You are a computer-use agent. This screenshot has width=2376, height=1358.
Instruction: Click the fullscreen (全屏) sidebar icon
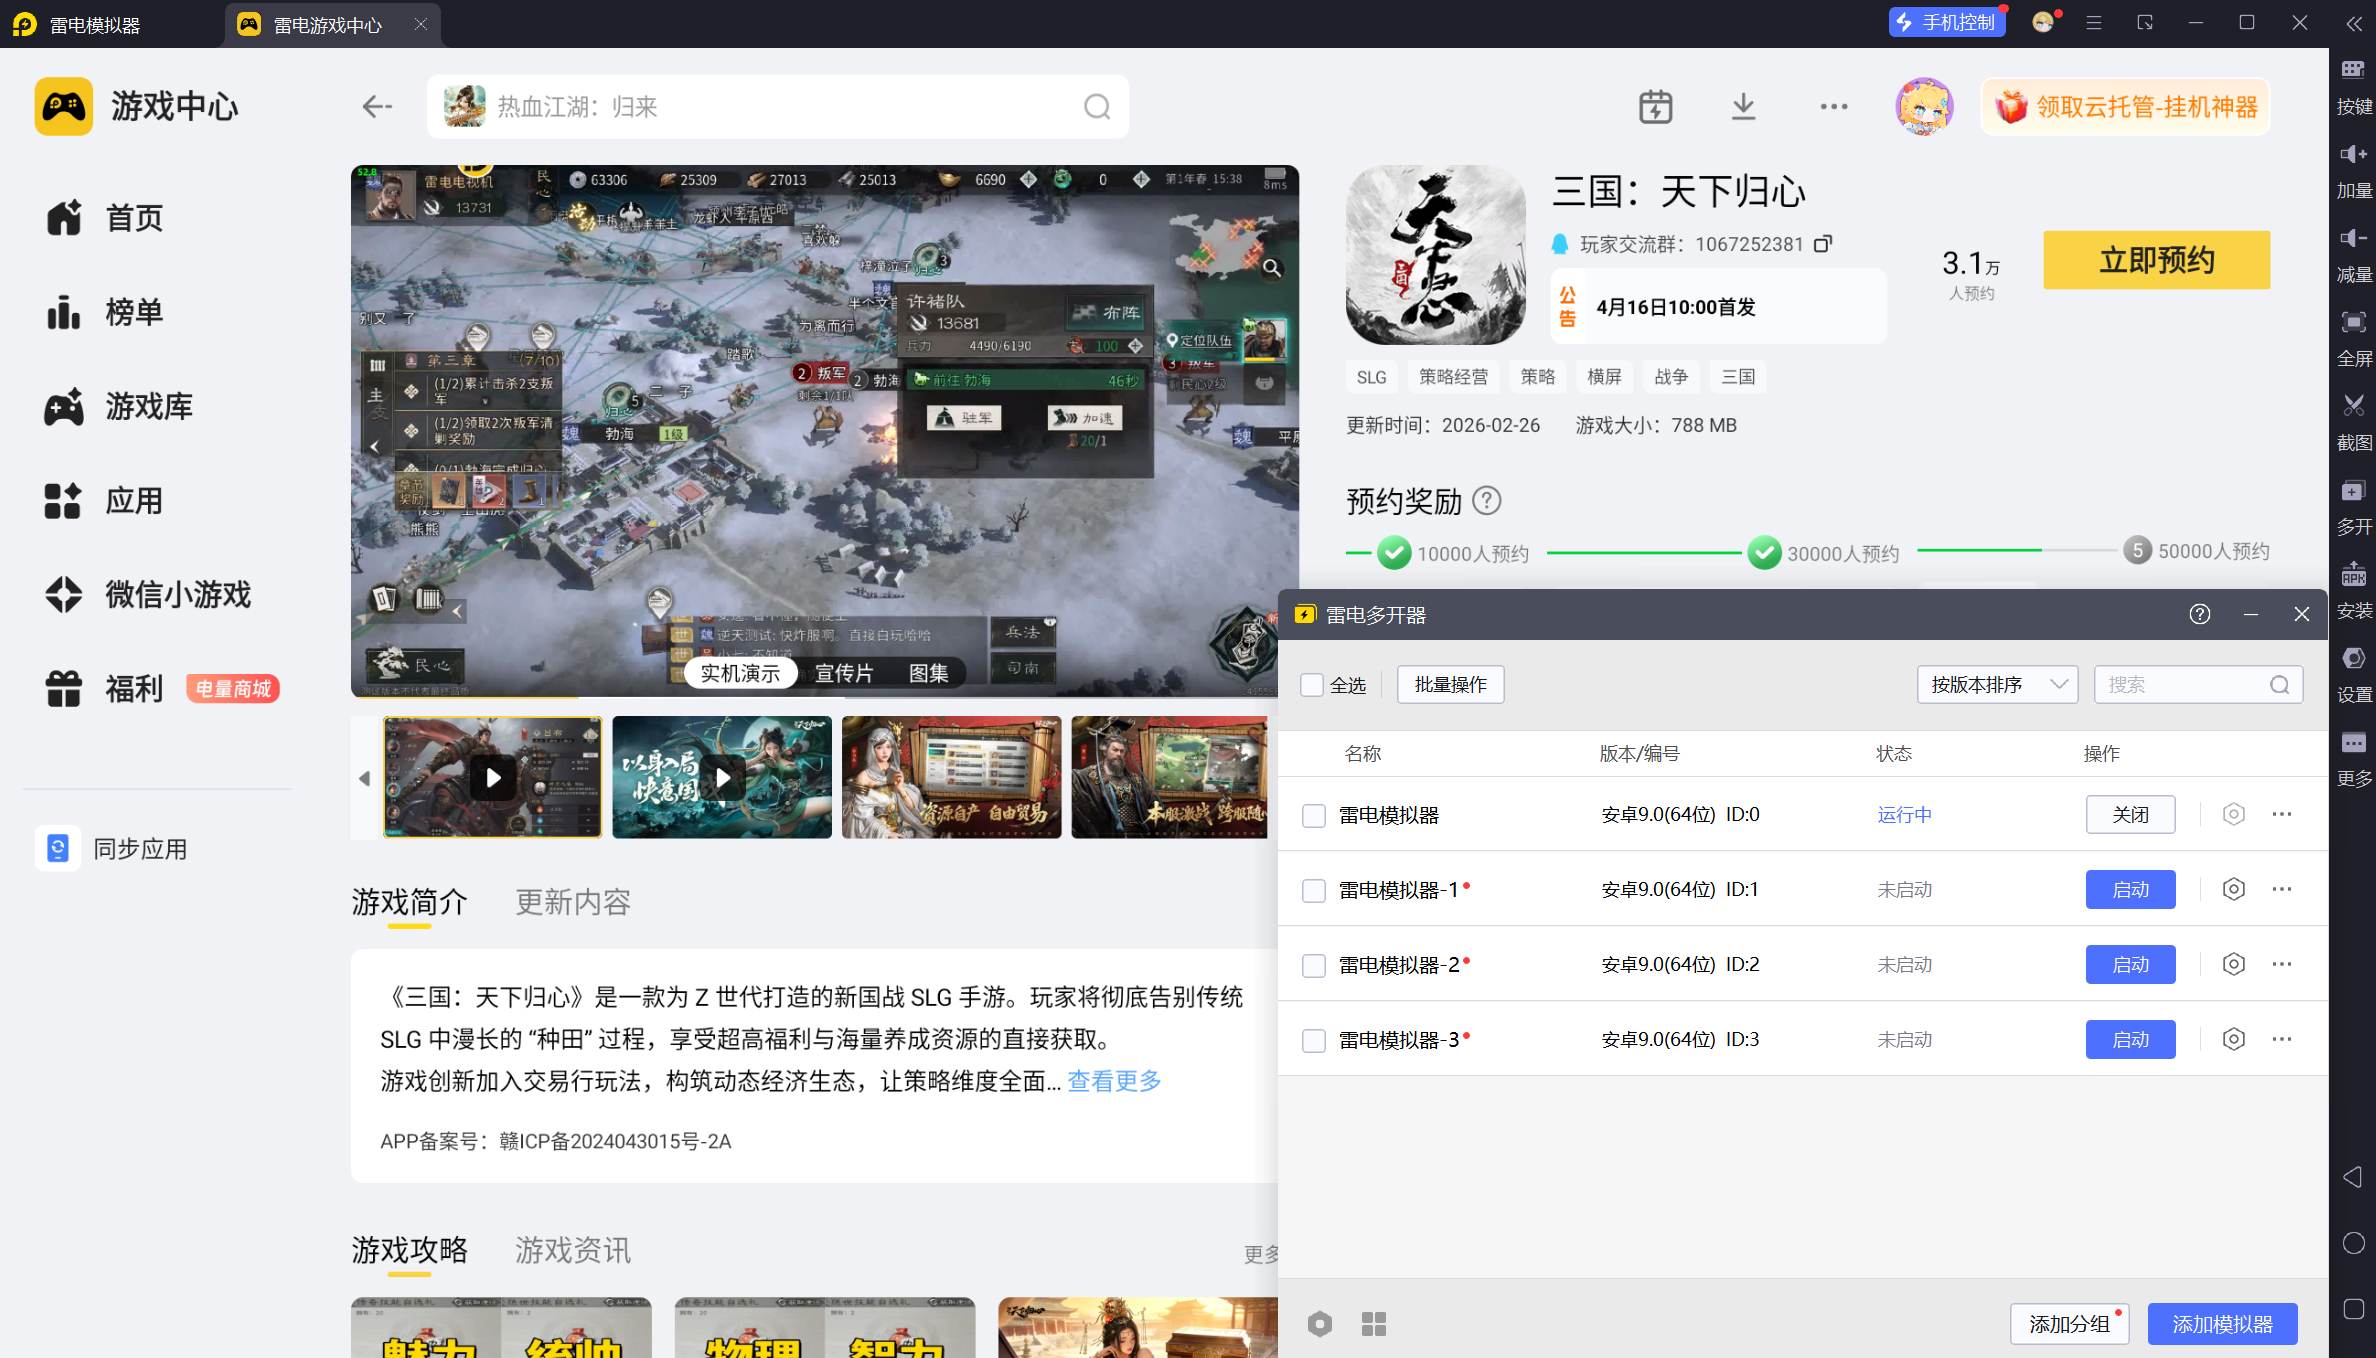(x=2353, y=322)
